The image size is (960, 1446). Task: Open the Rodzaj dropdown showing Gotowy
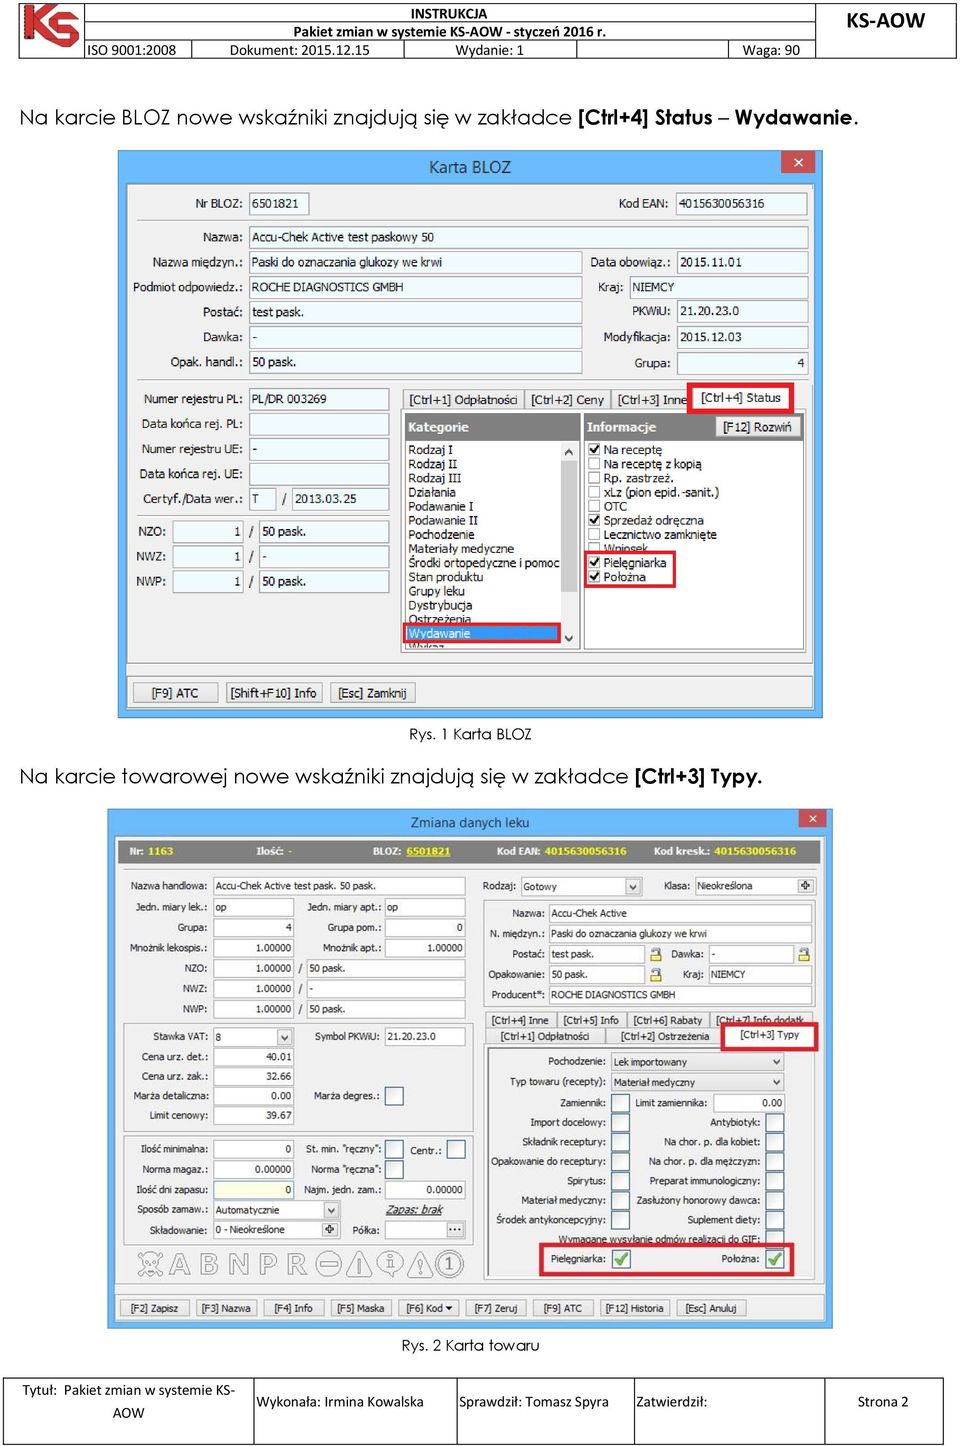click(632, 886)
